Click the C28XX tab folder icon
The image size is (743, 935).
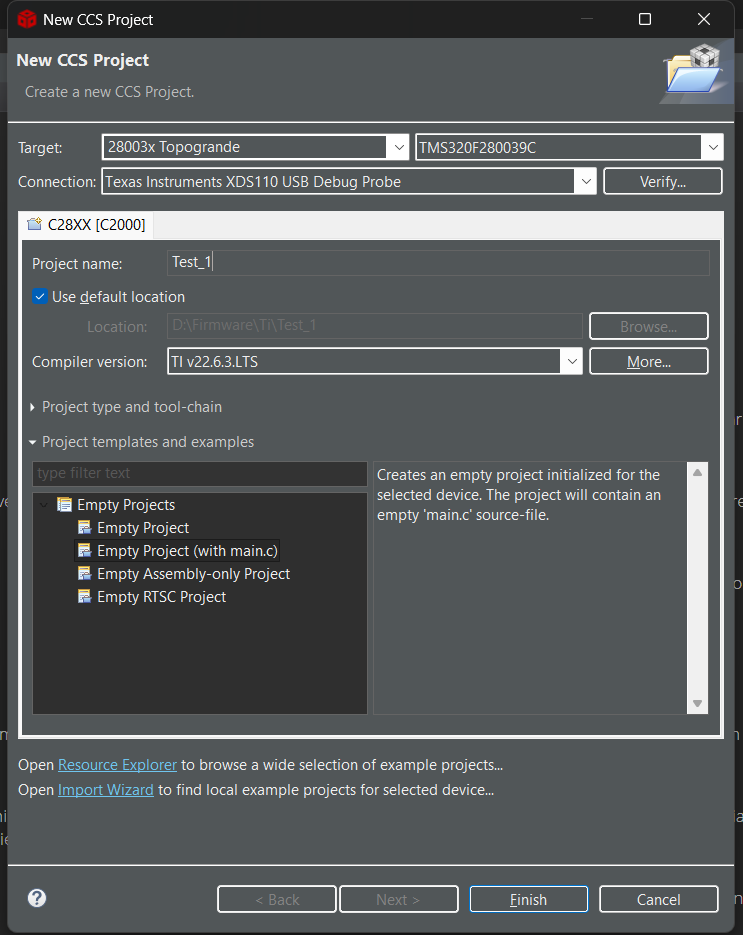click(x=35, y=224)
